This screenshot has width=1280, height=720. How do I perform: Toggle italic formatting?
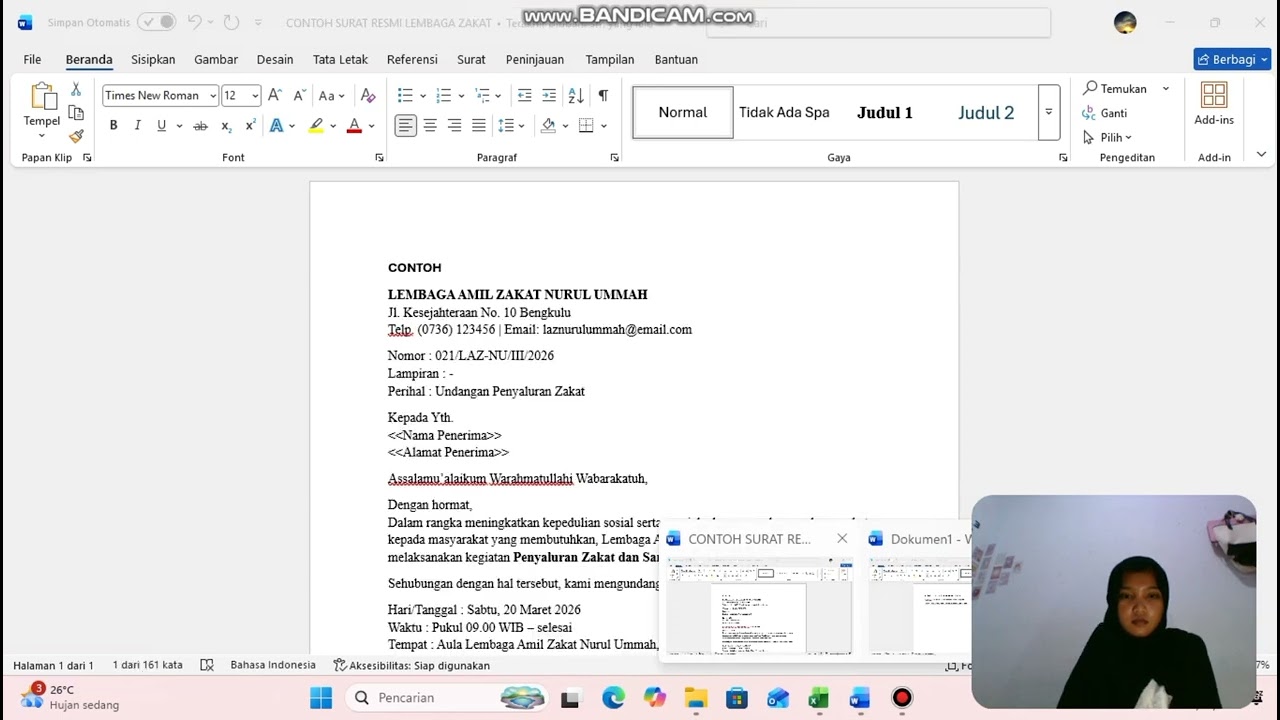coord(137,126)
